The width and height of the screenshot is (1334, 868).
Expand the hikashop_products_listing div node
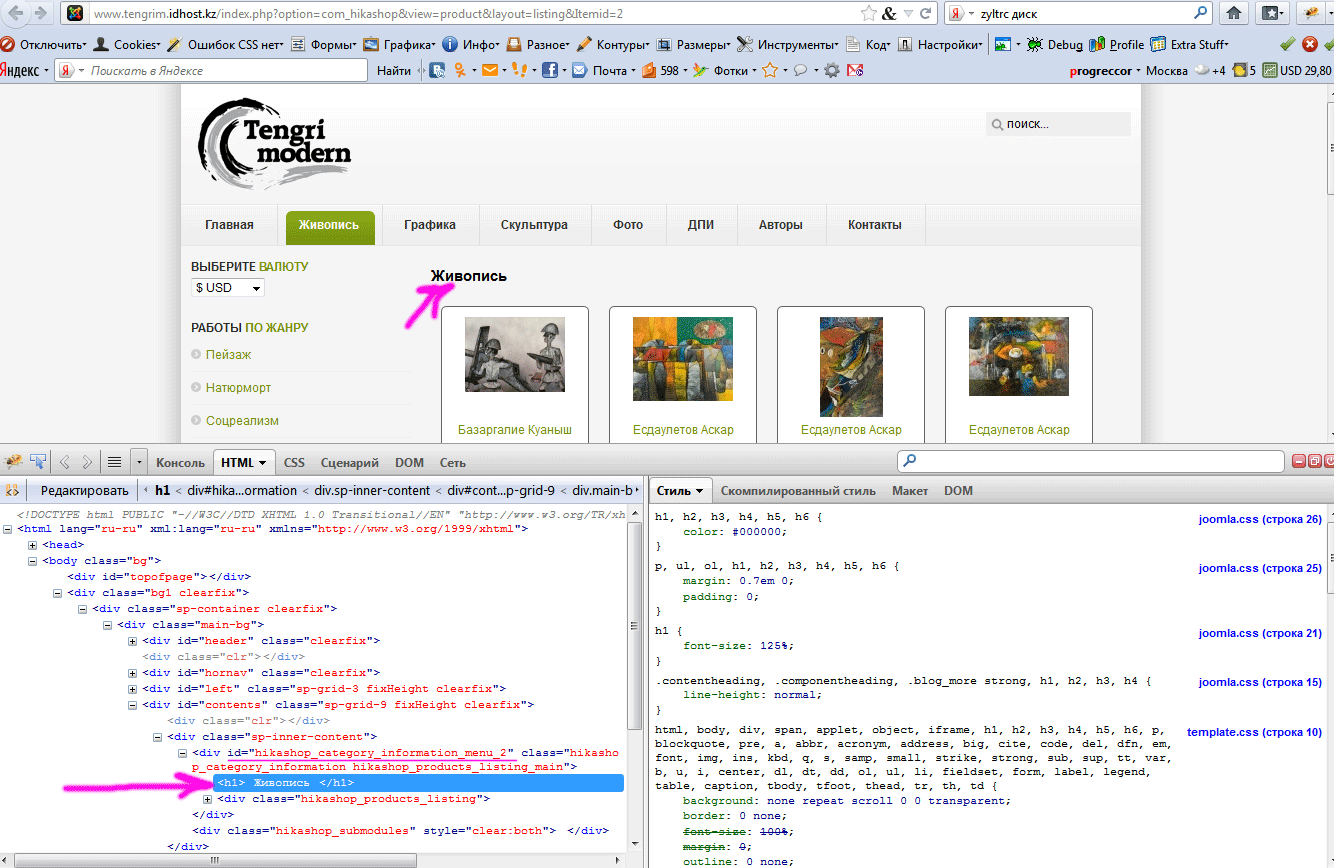click(x=208, y=799)
